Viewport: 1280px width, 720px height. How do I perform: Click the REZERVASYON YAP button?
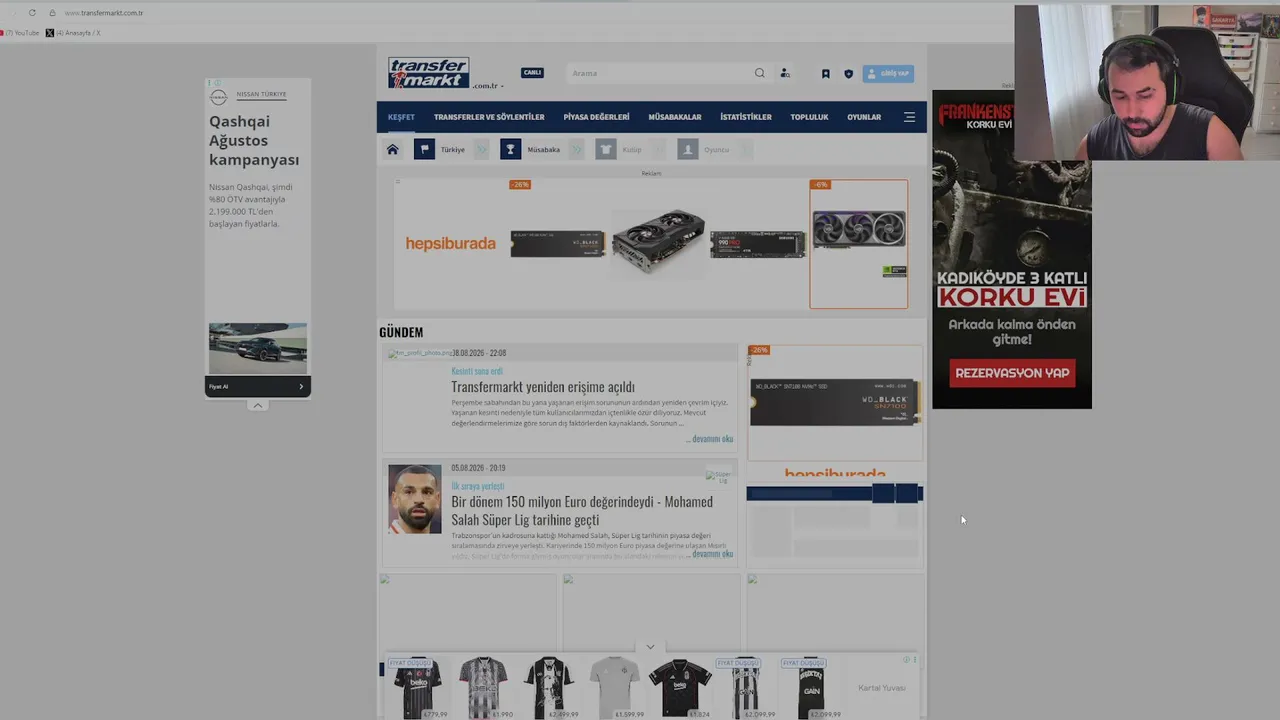(x=1012, y=373)
